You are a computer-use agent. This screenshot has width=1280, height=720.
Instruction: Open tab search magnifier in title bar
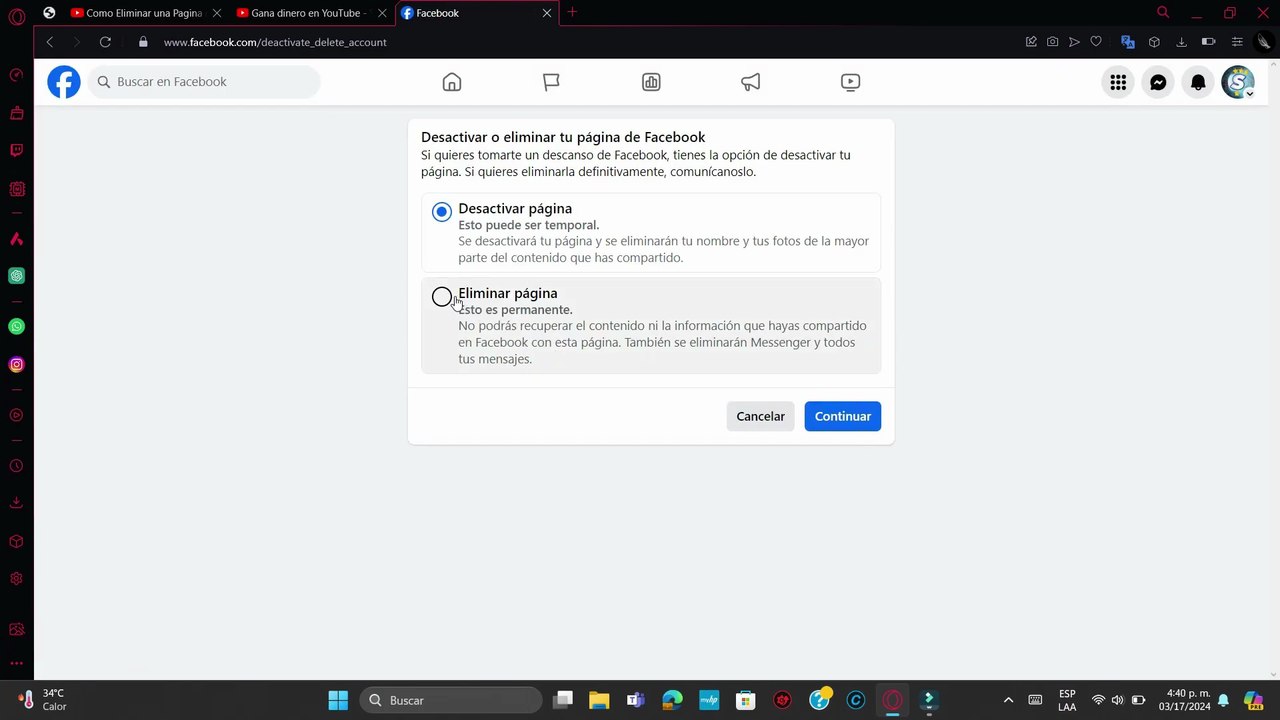click(1163, 13)
